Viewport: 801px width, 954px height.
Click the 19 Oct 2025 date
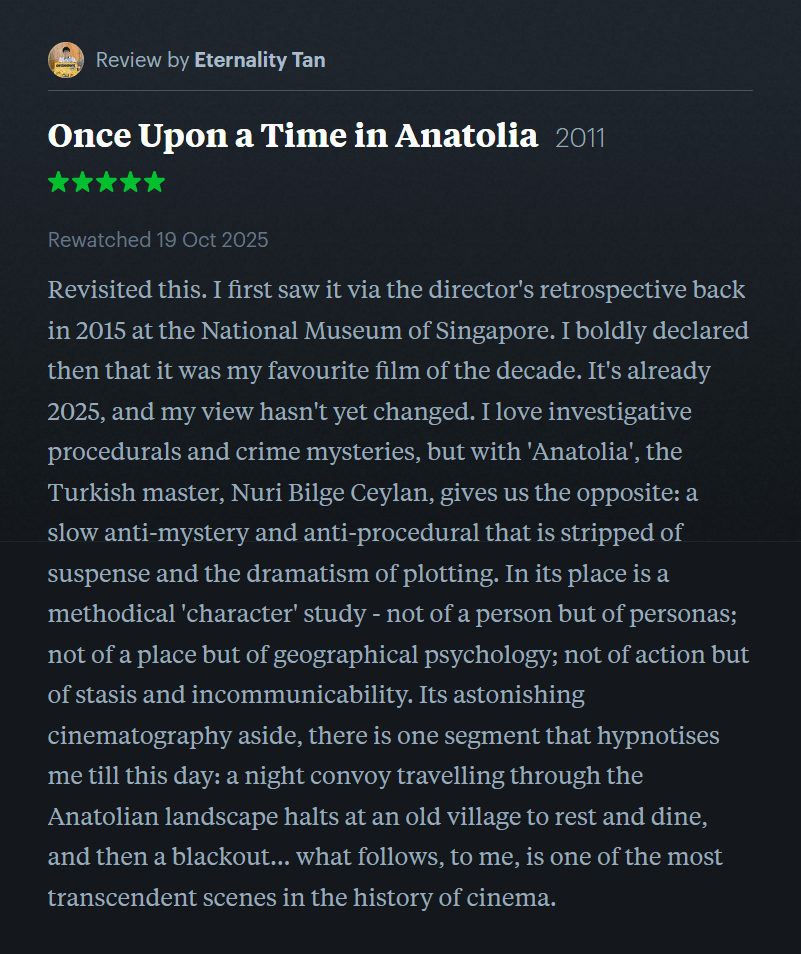click(212, 240)
